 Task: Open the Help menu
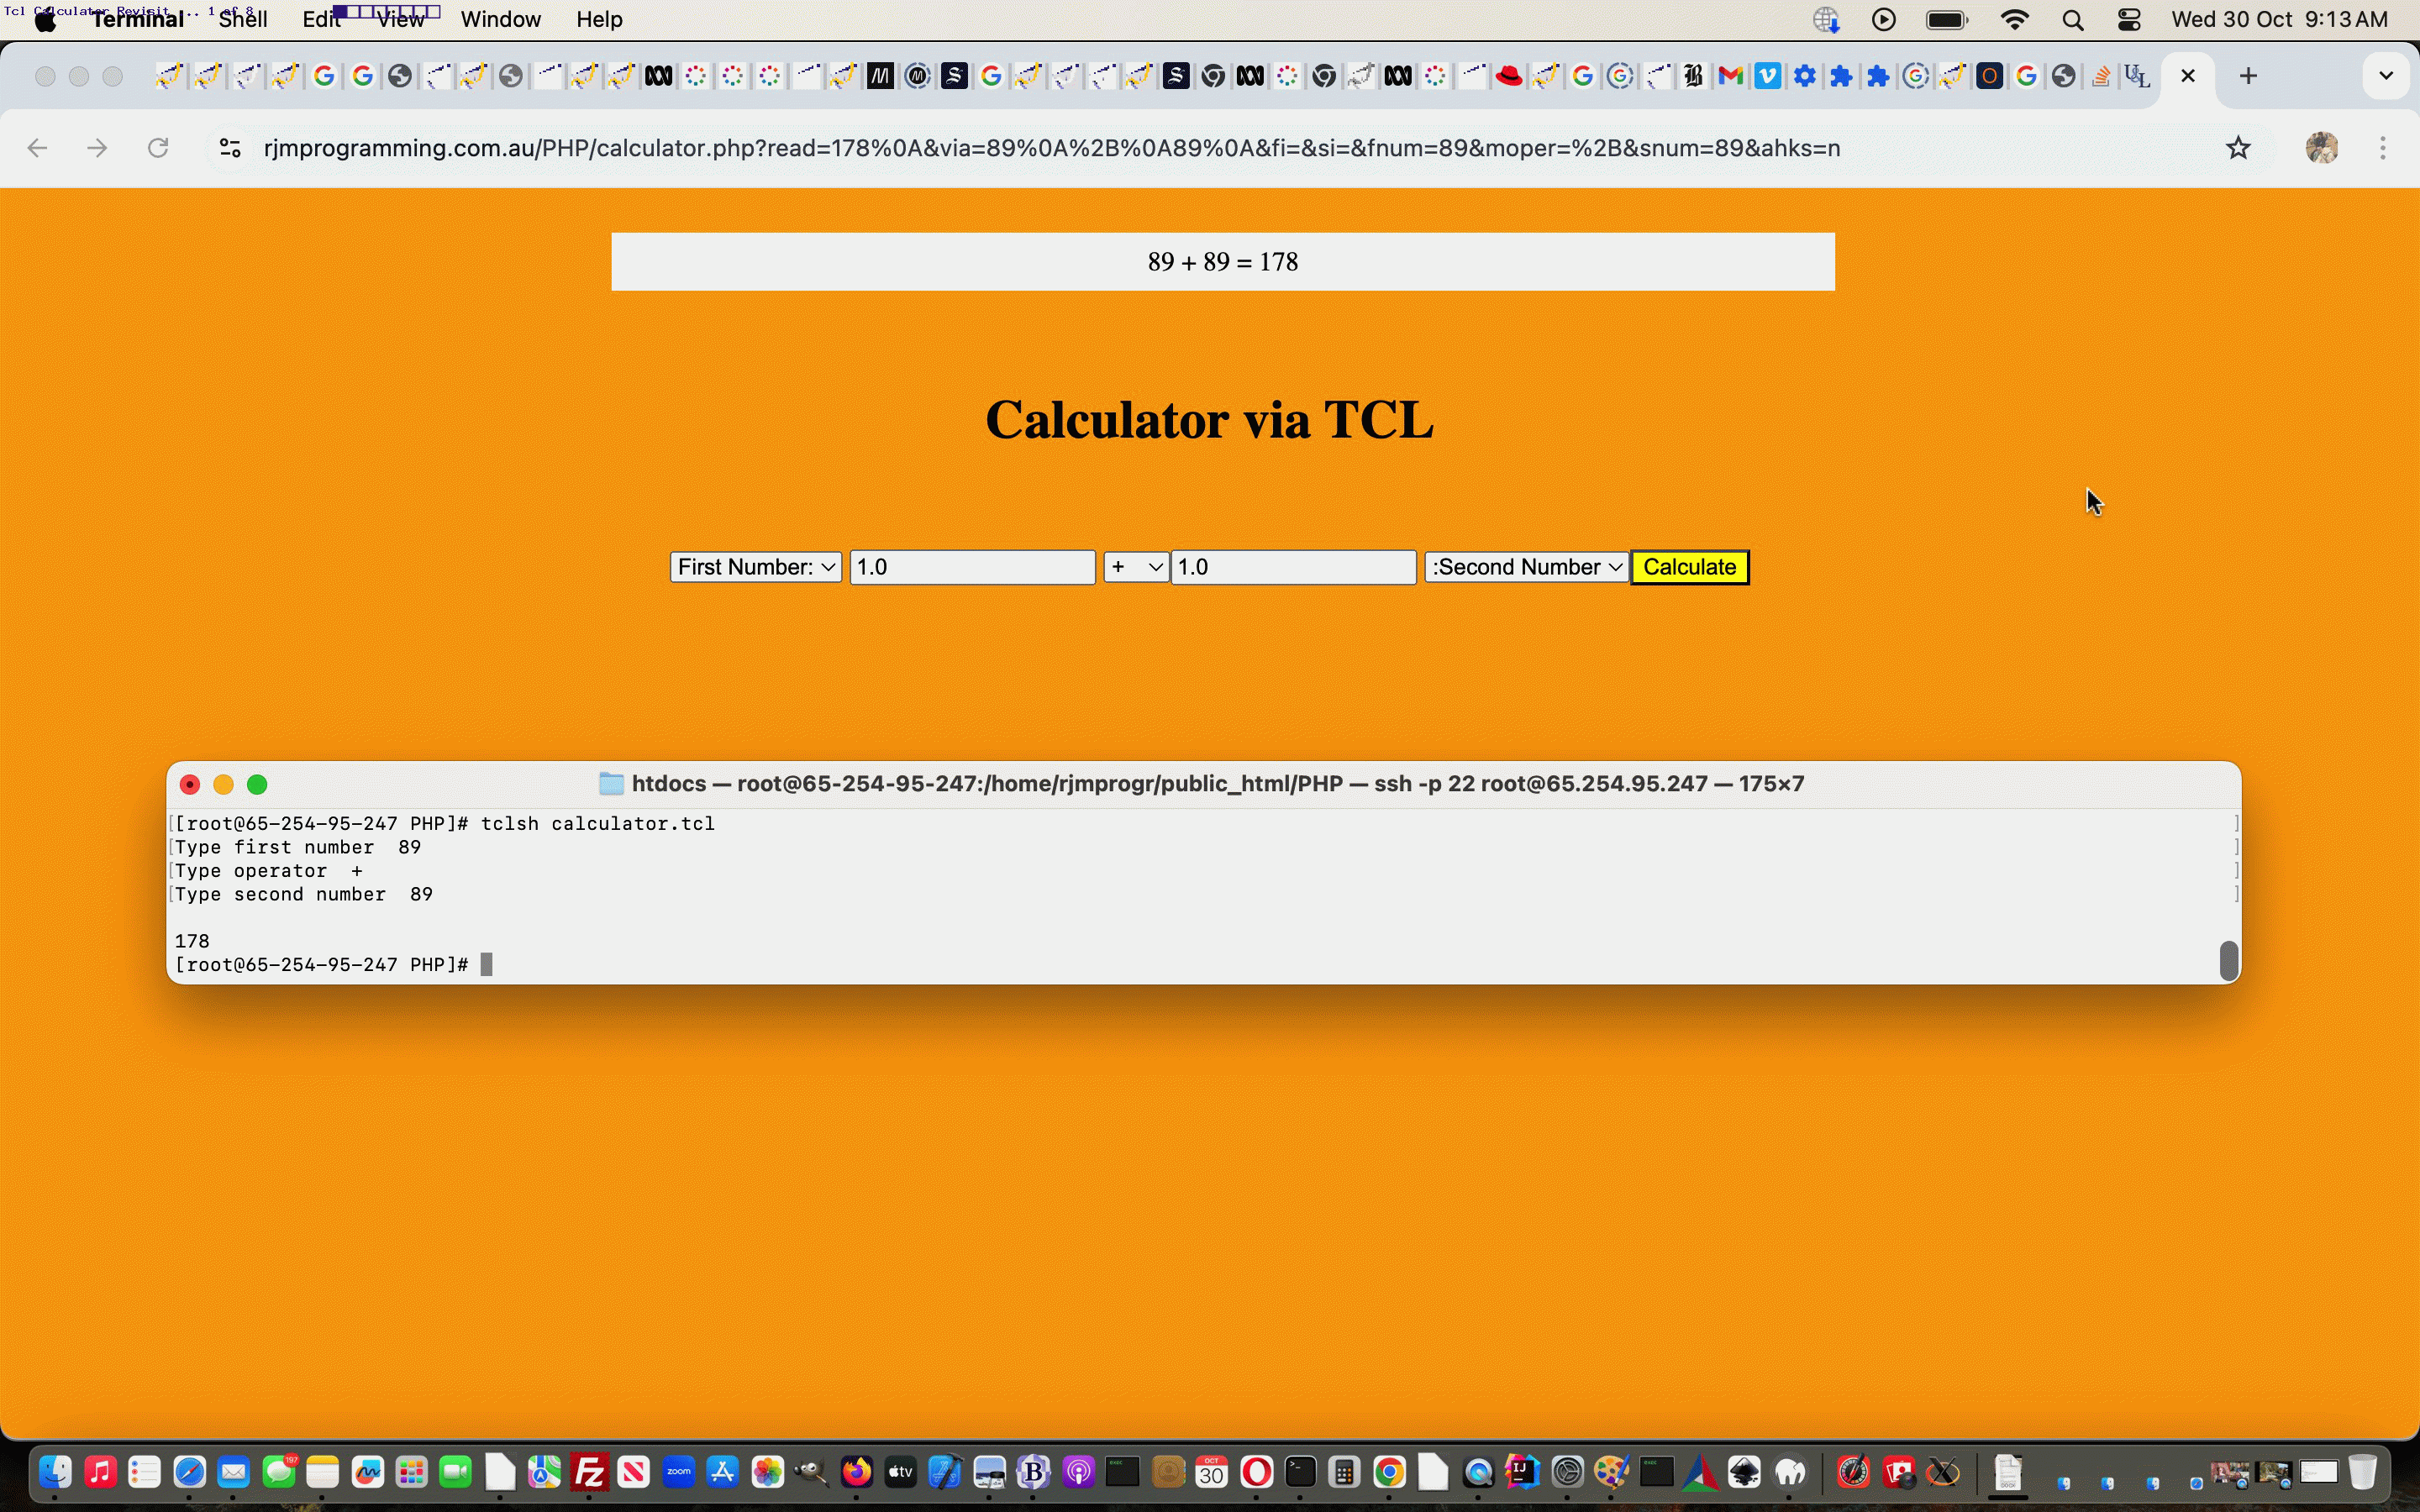(599, 20)
